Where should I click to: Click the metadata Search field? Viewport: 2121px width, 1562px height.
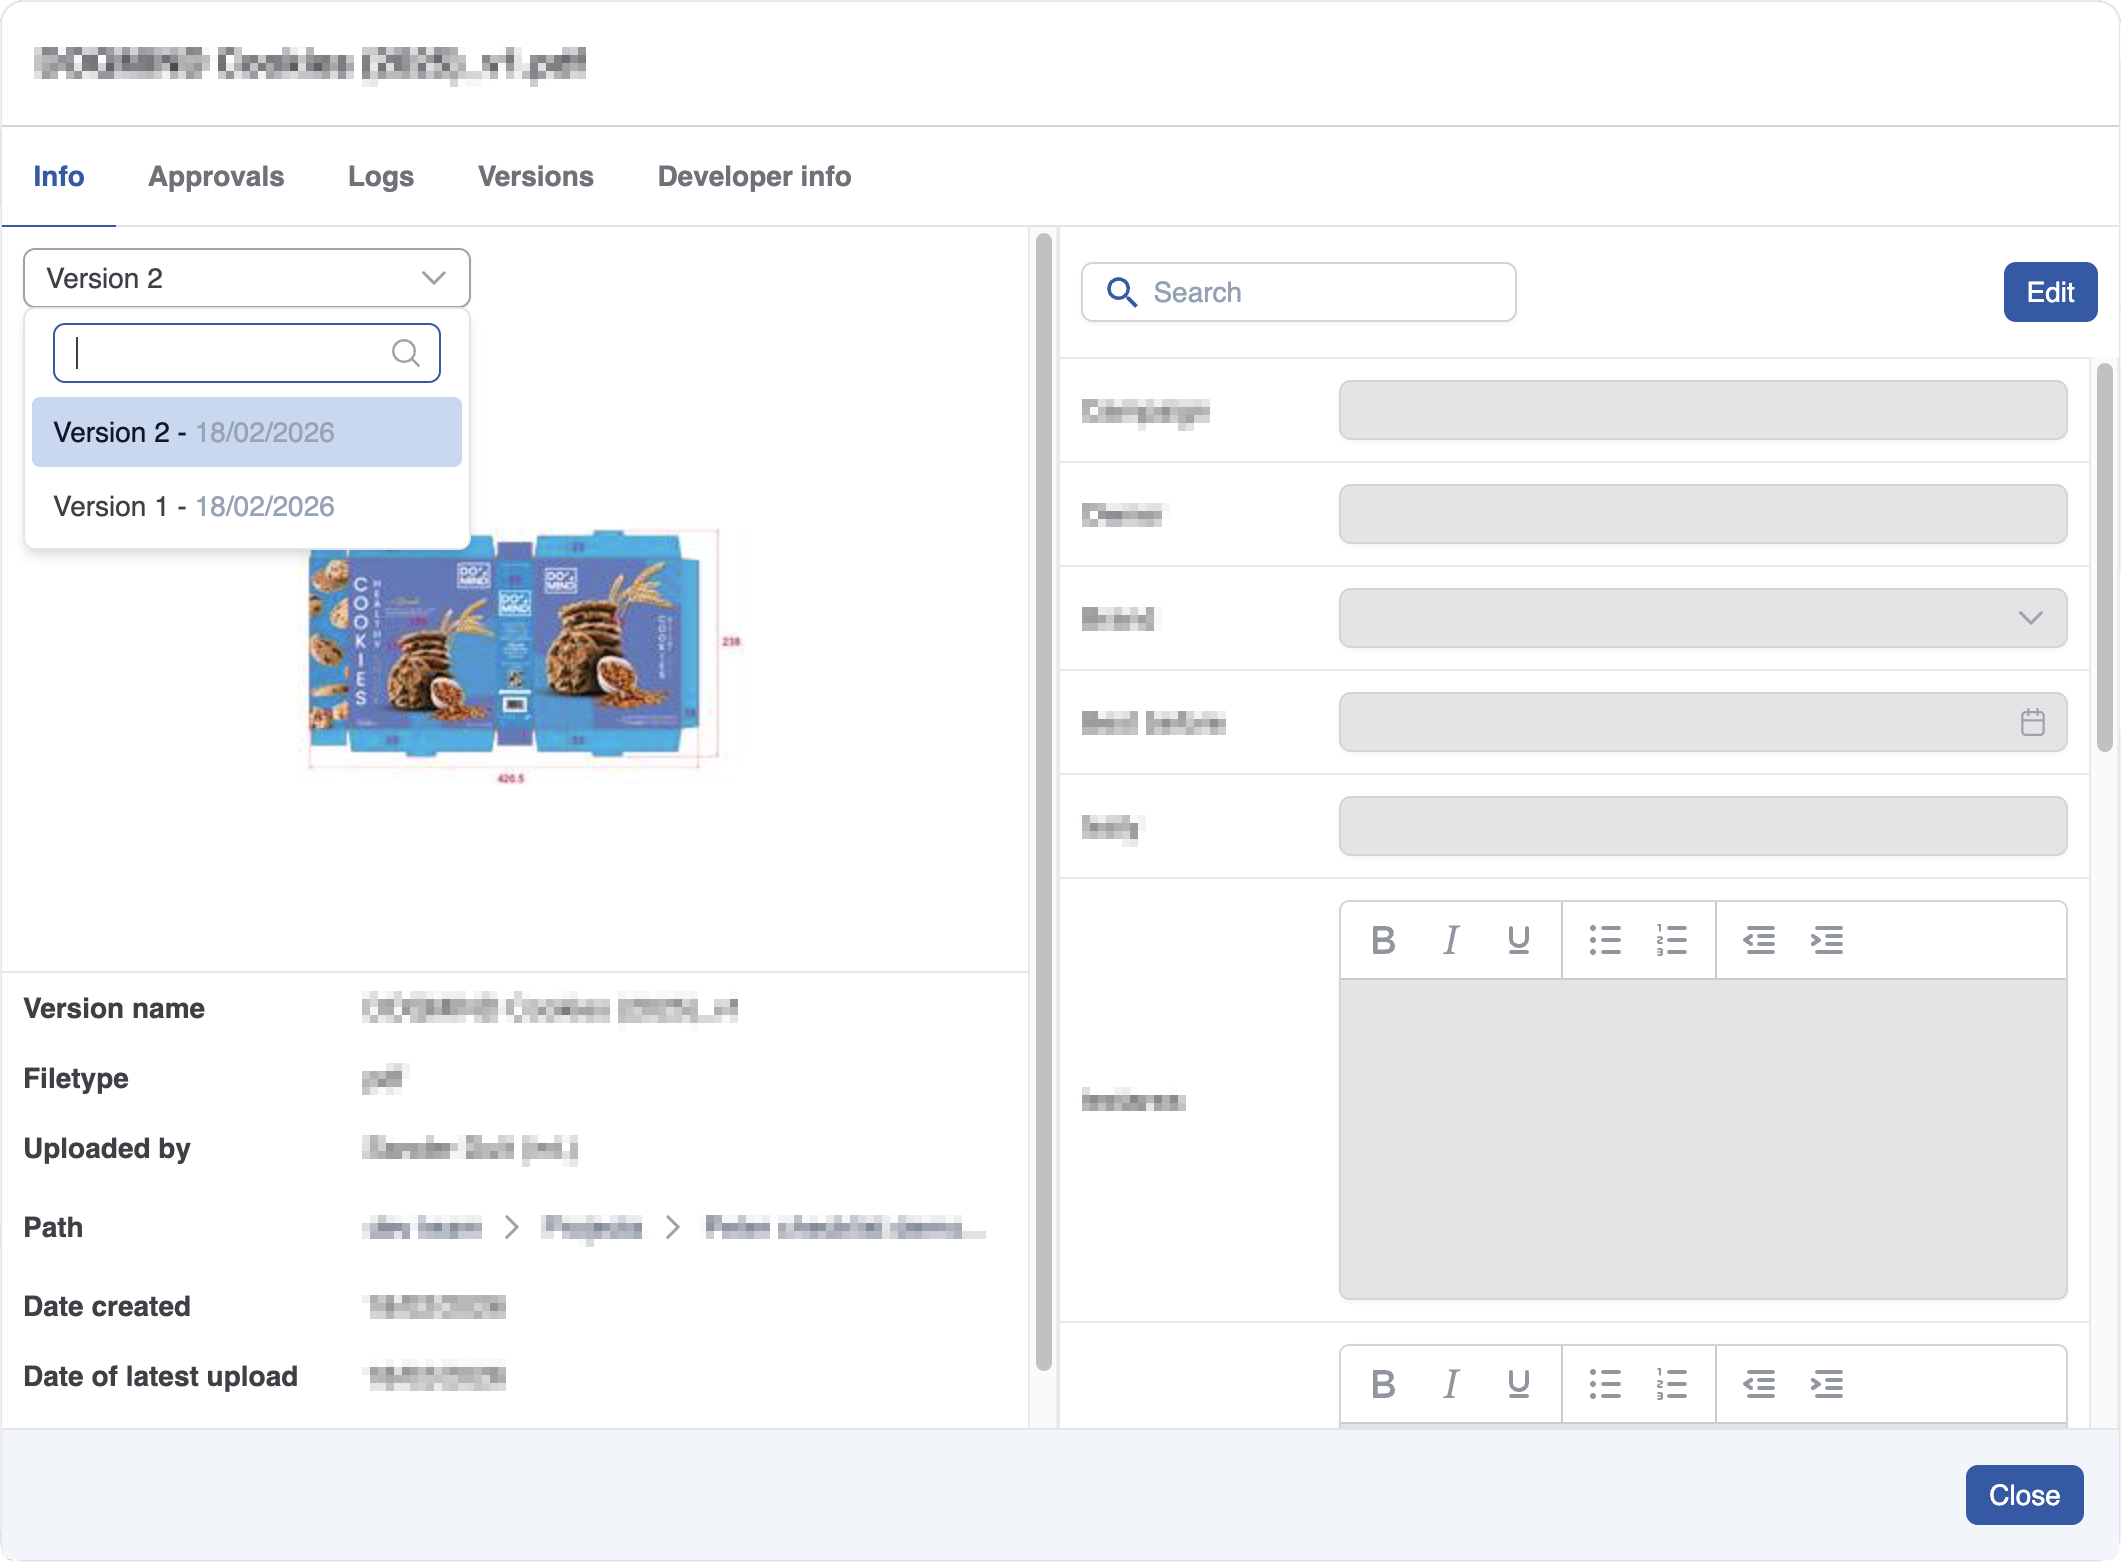(x=1298, y=292)
